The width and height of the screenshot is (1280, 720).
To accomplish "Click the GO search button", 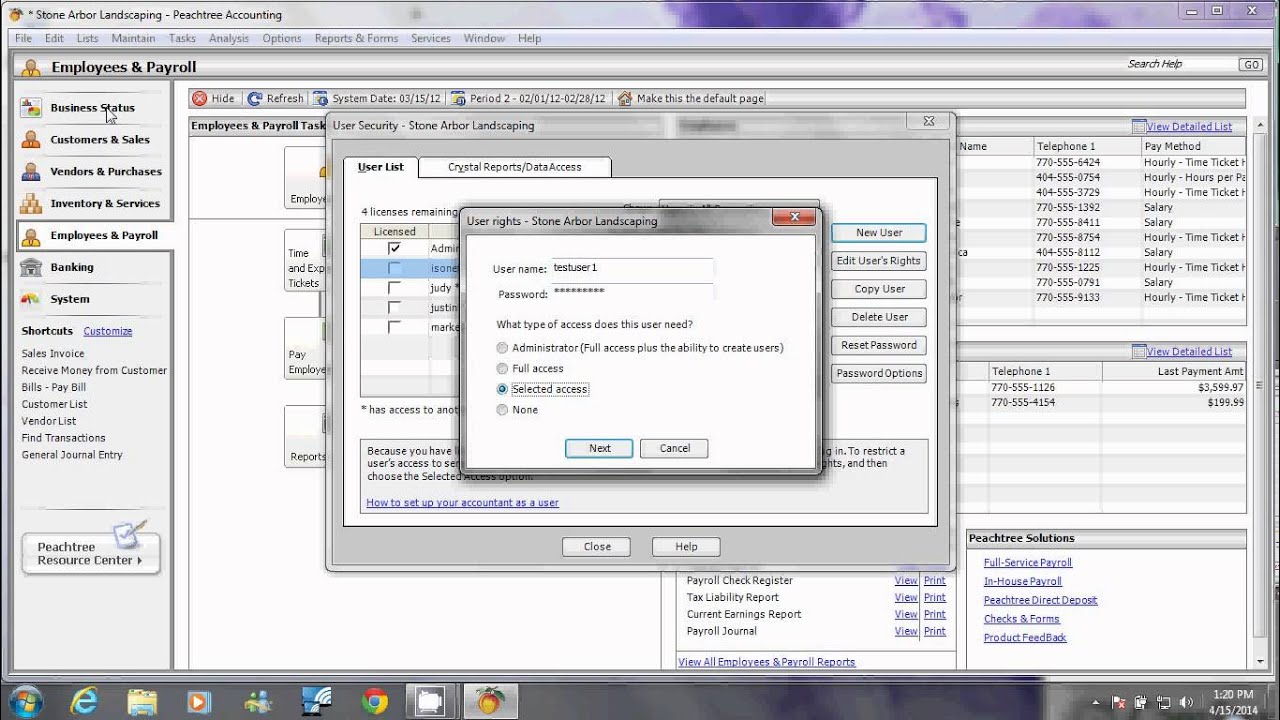I will tap(1250, 64).
